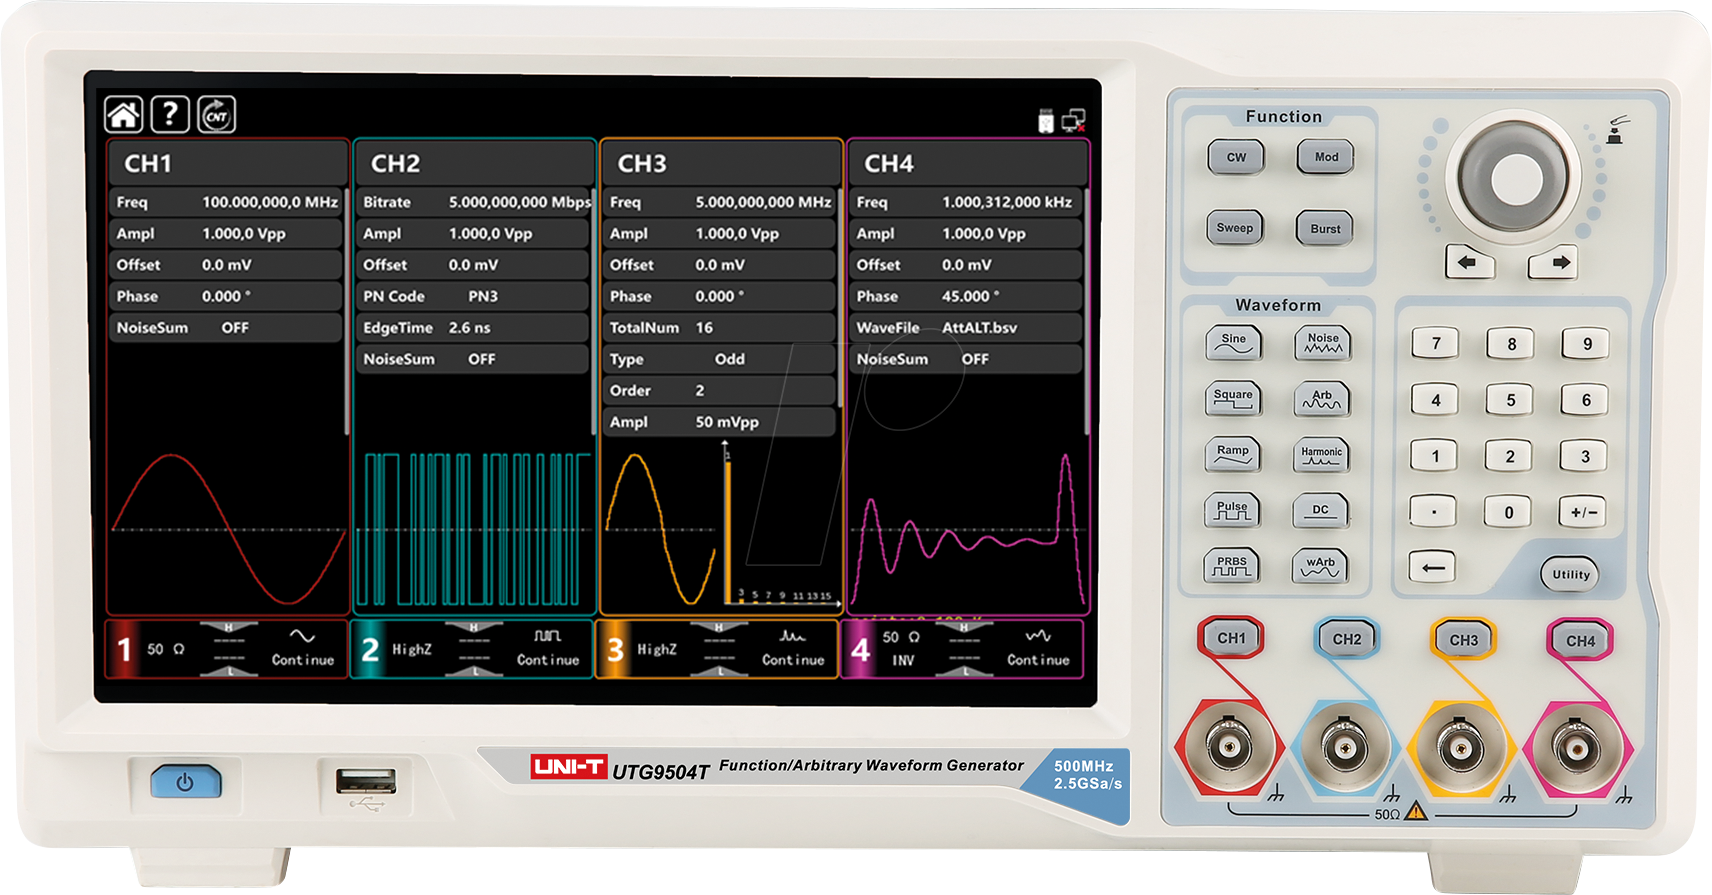This screenshot has height=895, width=1712.
Task: Push the Harmonic waveform button
Action: tap(1322, 456)
